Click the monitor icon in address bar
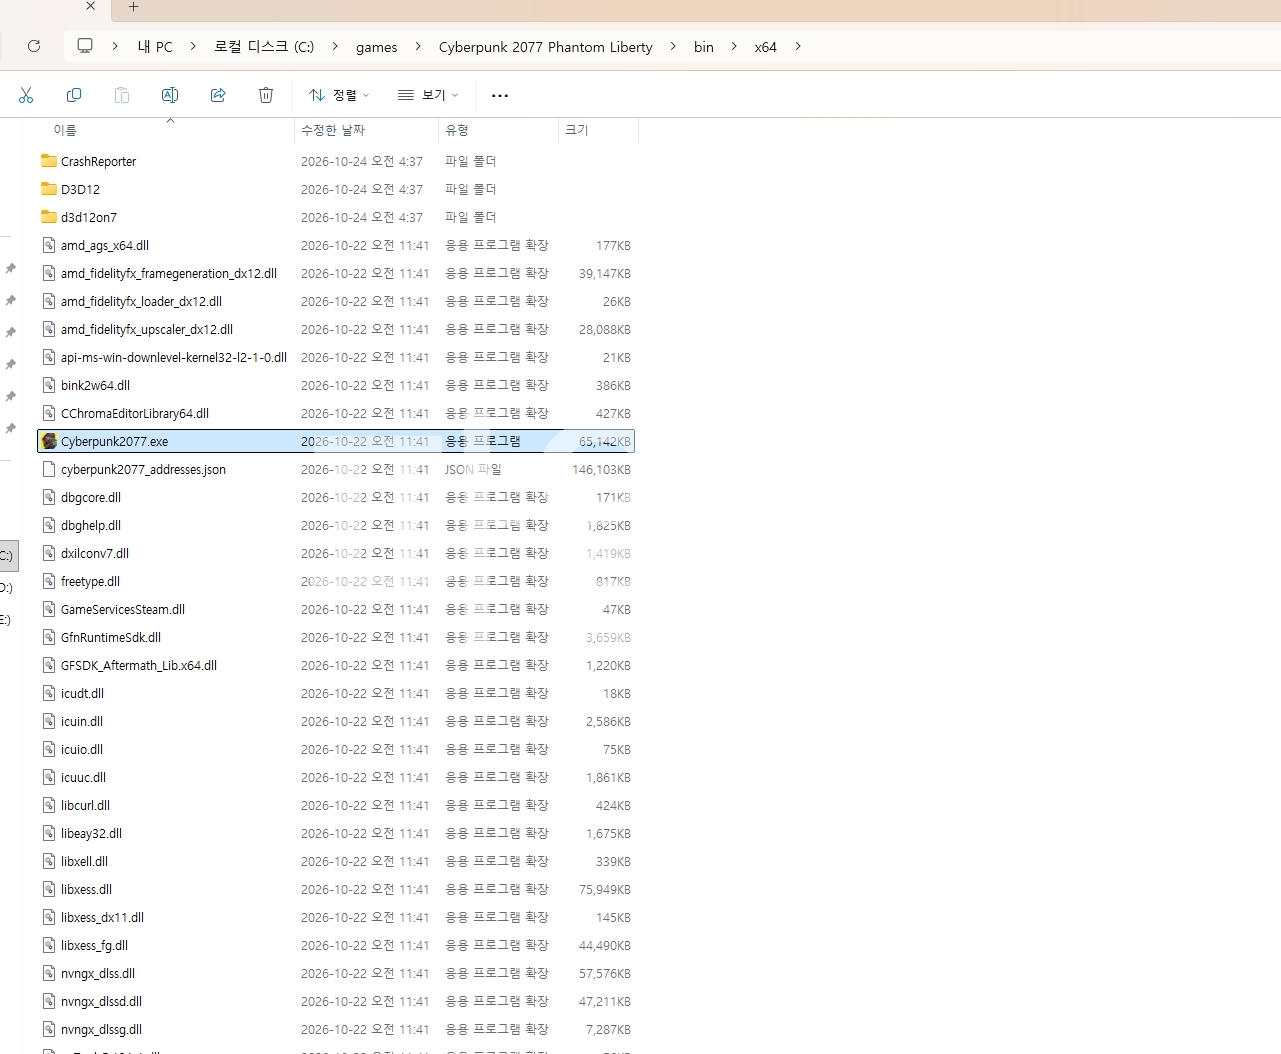 point(85,46)
